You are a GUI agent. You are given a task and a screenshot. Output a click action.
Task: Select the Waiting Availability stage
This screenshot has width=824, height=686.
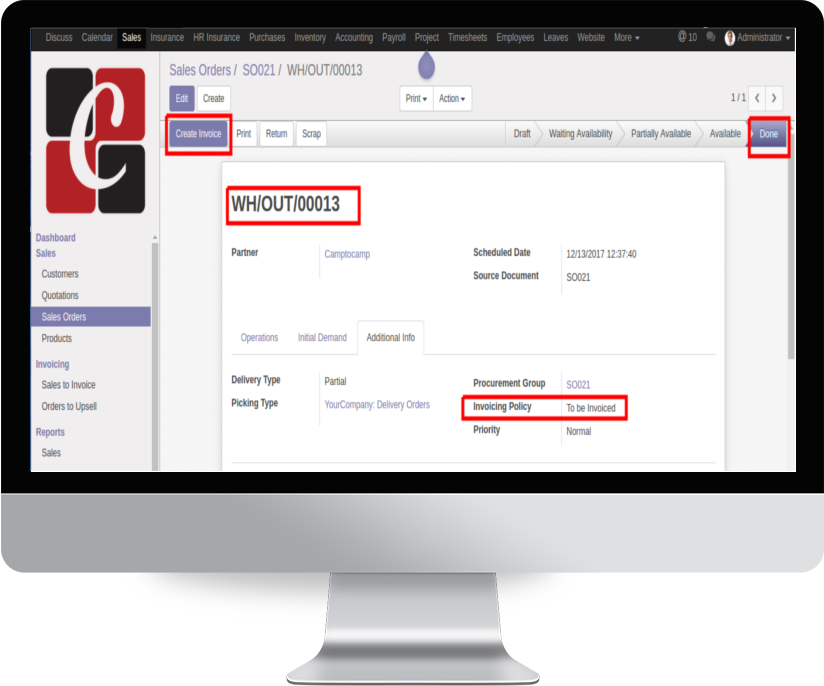(x=581, y=134)
